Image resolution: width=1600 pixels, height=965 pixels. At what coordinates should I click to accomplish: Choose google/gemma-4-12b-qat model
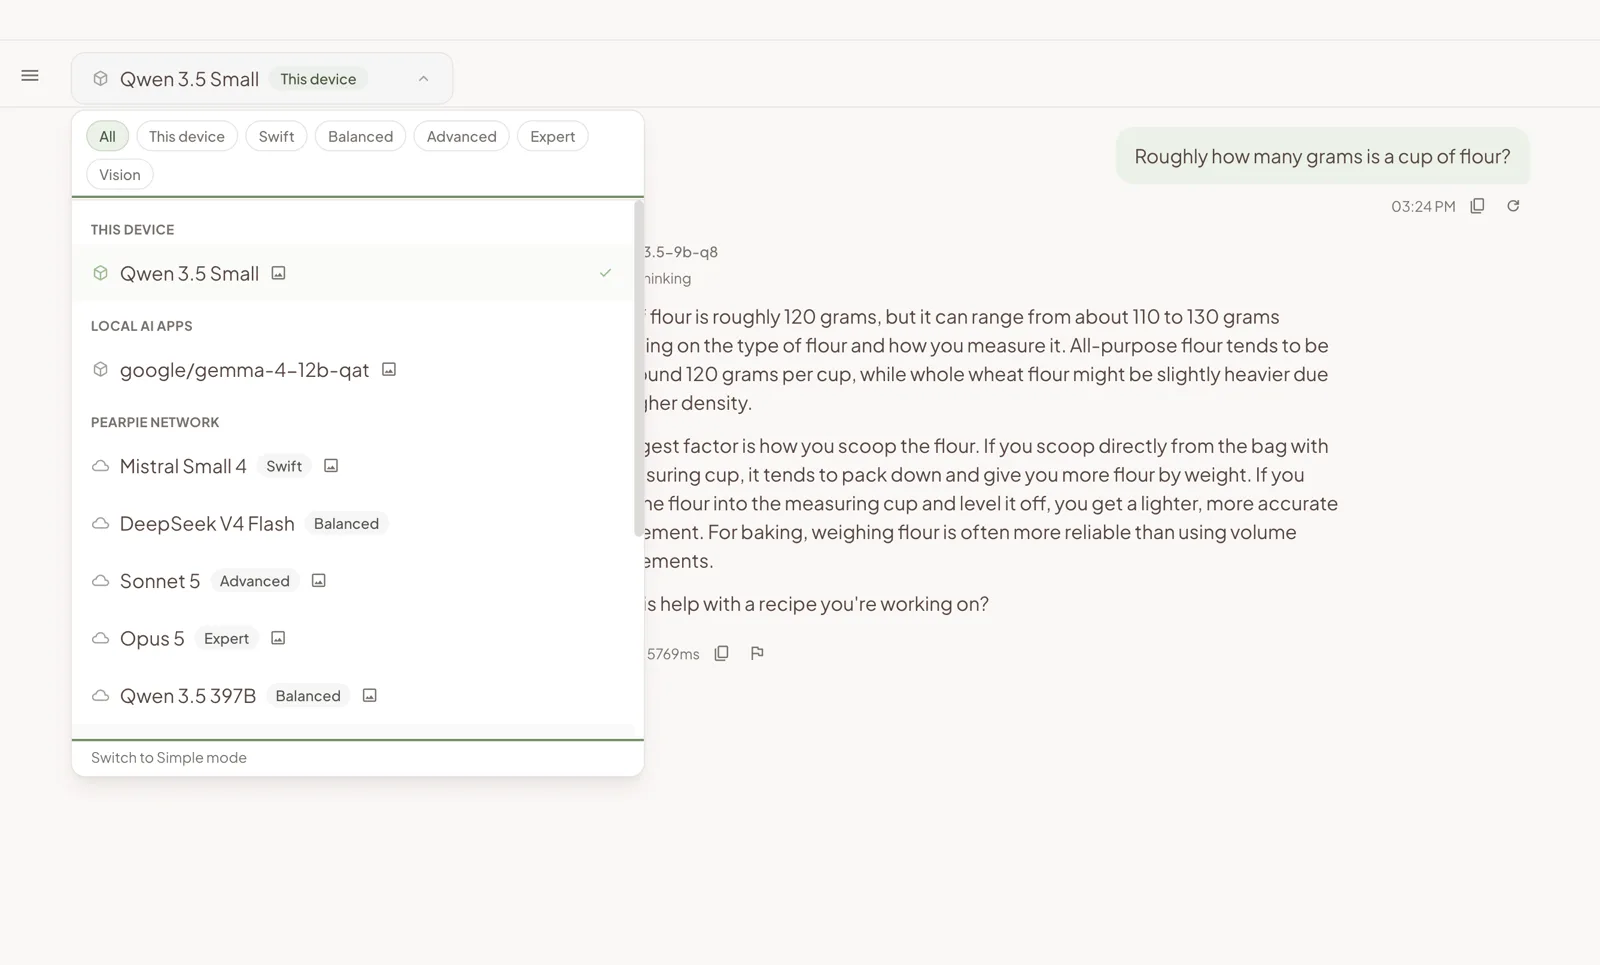pyautogui.click(x=353, y=370)
